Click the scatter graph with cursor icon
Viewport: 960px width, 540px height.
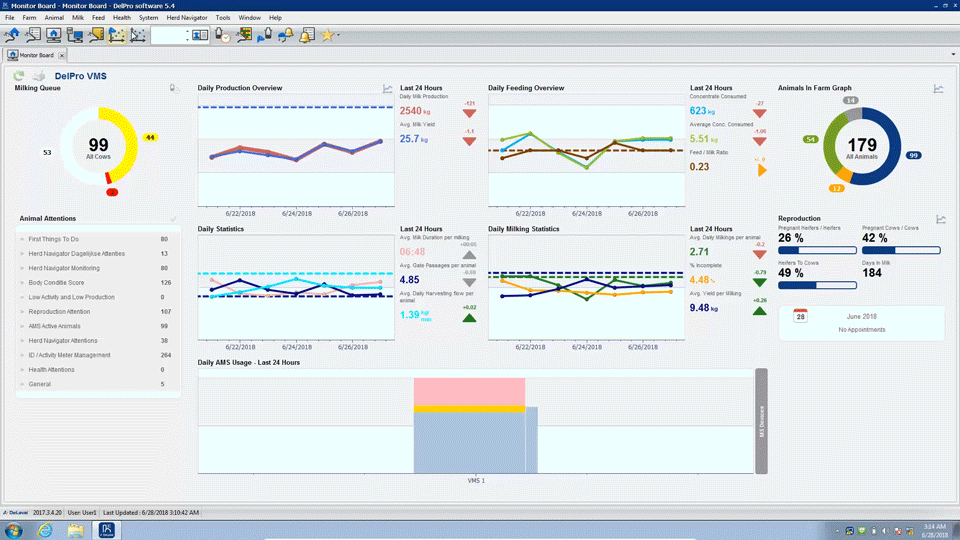pyautogui.click(x=138, y=35)
